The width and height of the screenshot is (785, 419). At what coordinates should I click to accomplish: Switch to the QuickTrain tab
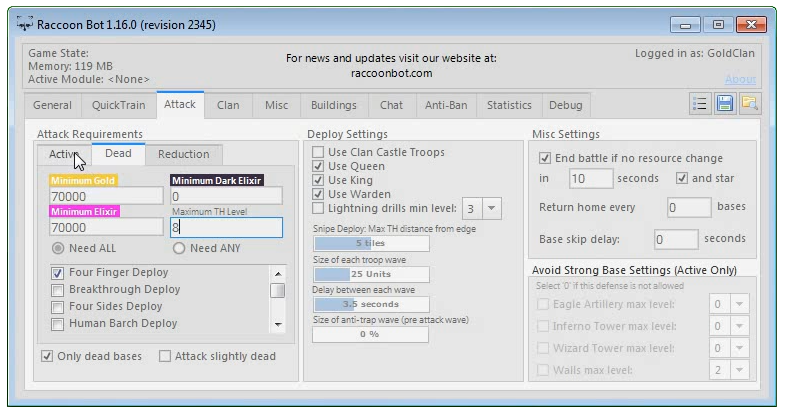(118, 105)
